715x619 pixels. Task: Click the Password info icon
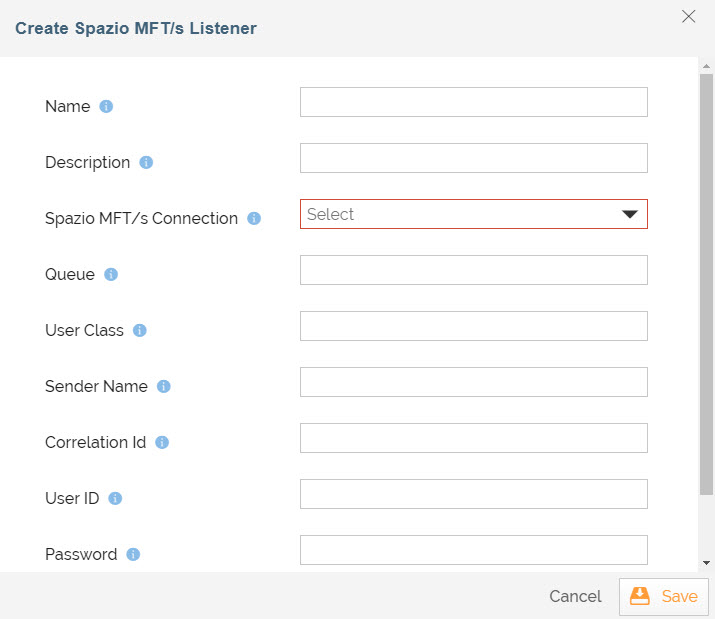click(x=133, y=554)
